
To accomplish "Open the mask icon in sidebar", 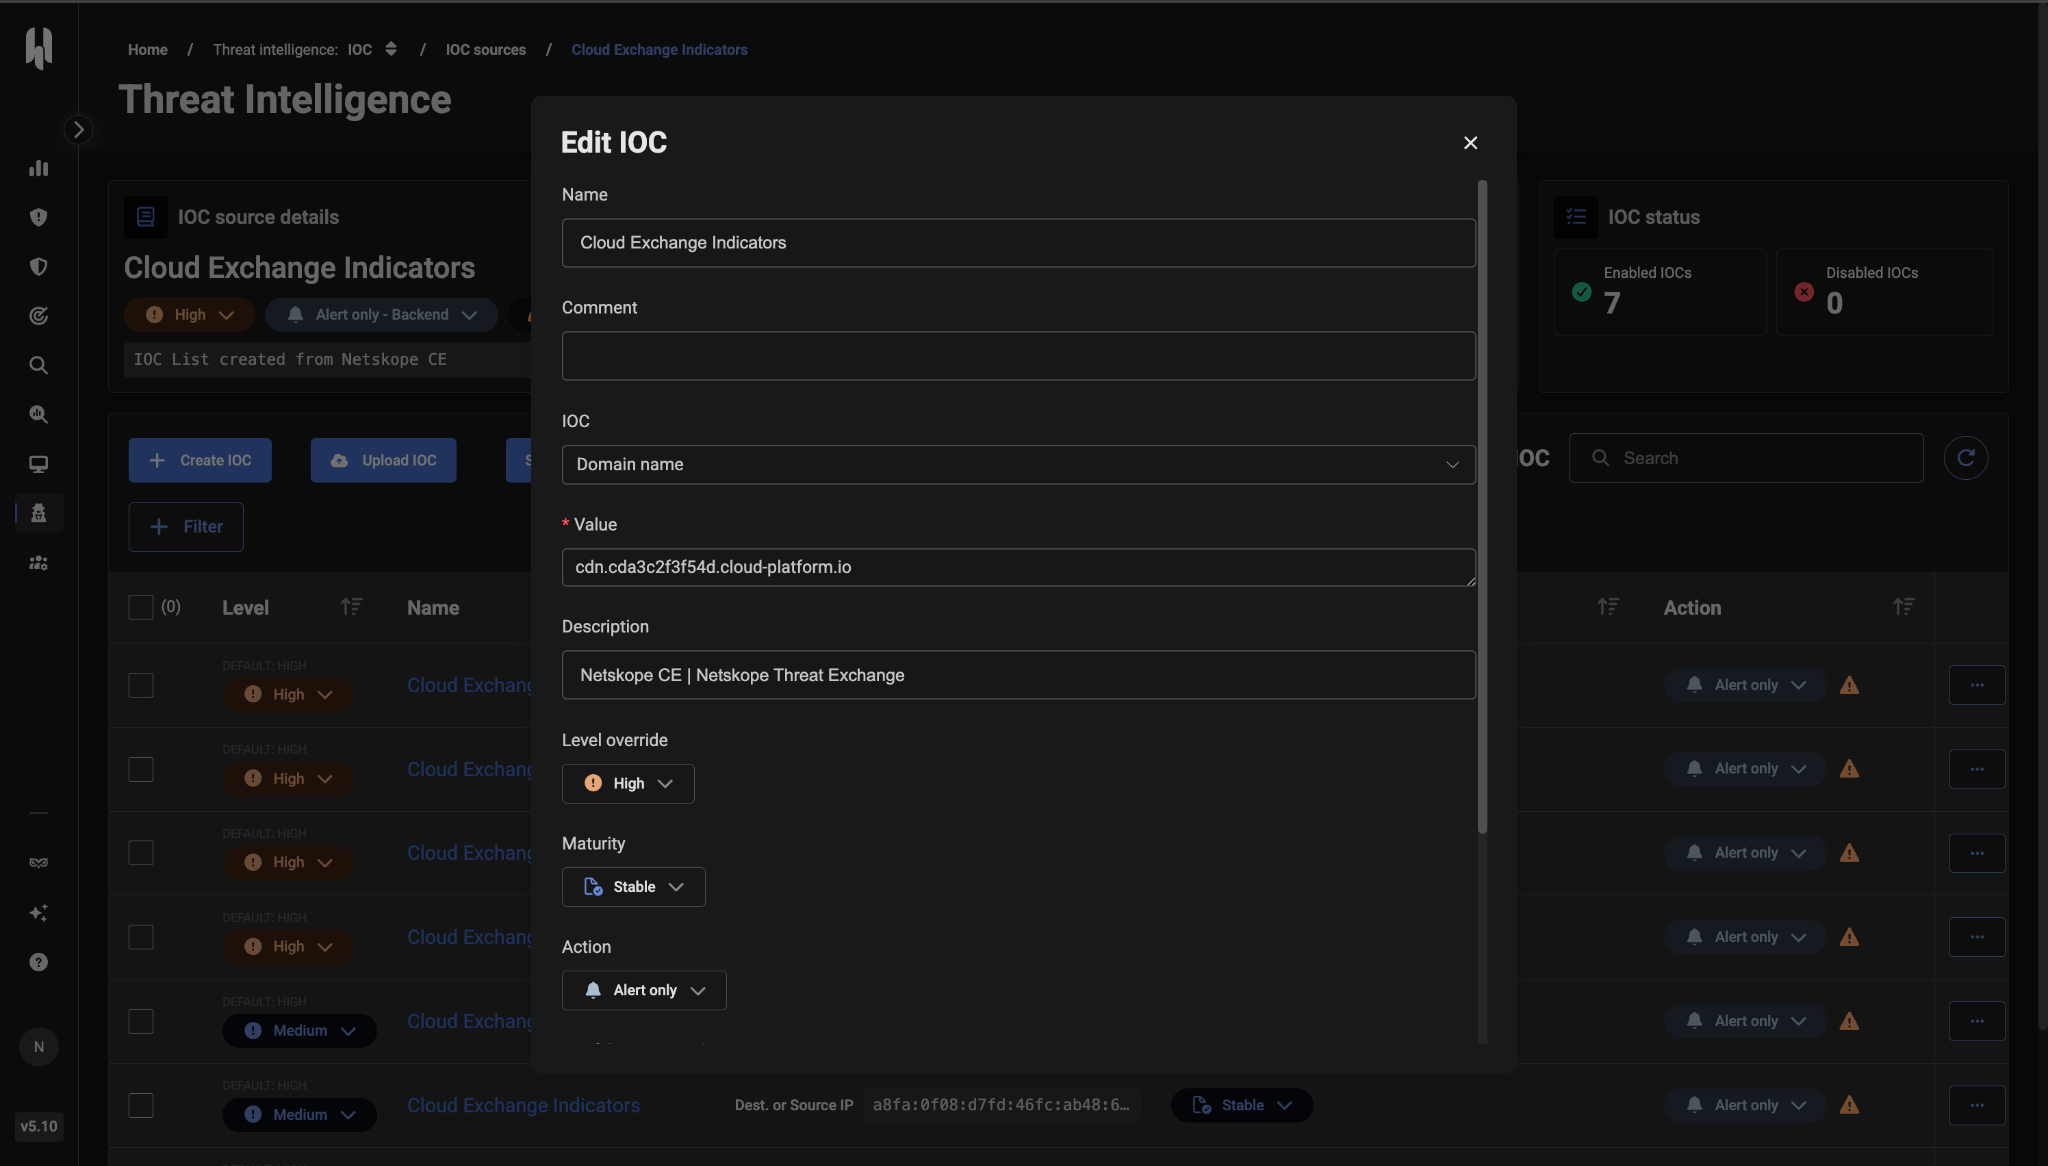I will click(x=39, y=863).
